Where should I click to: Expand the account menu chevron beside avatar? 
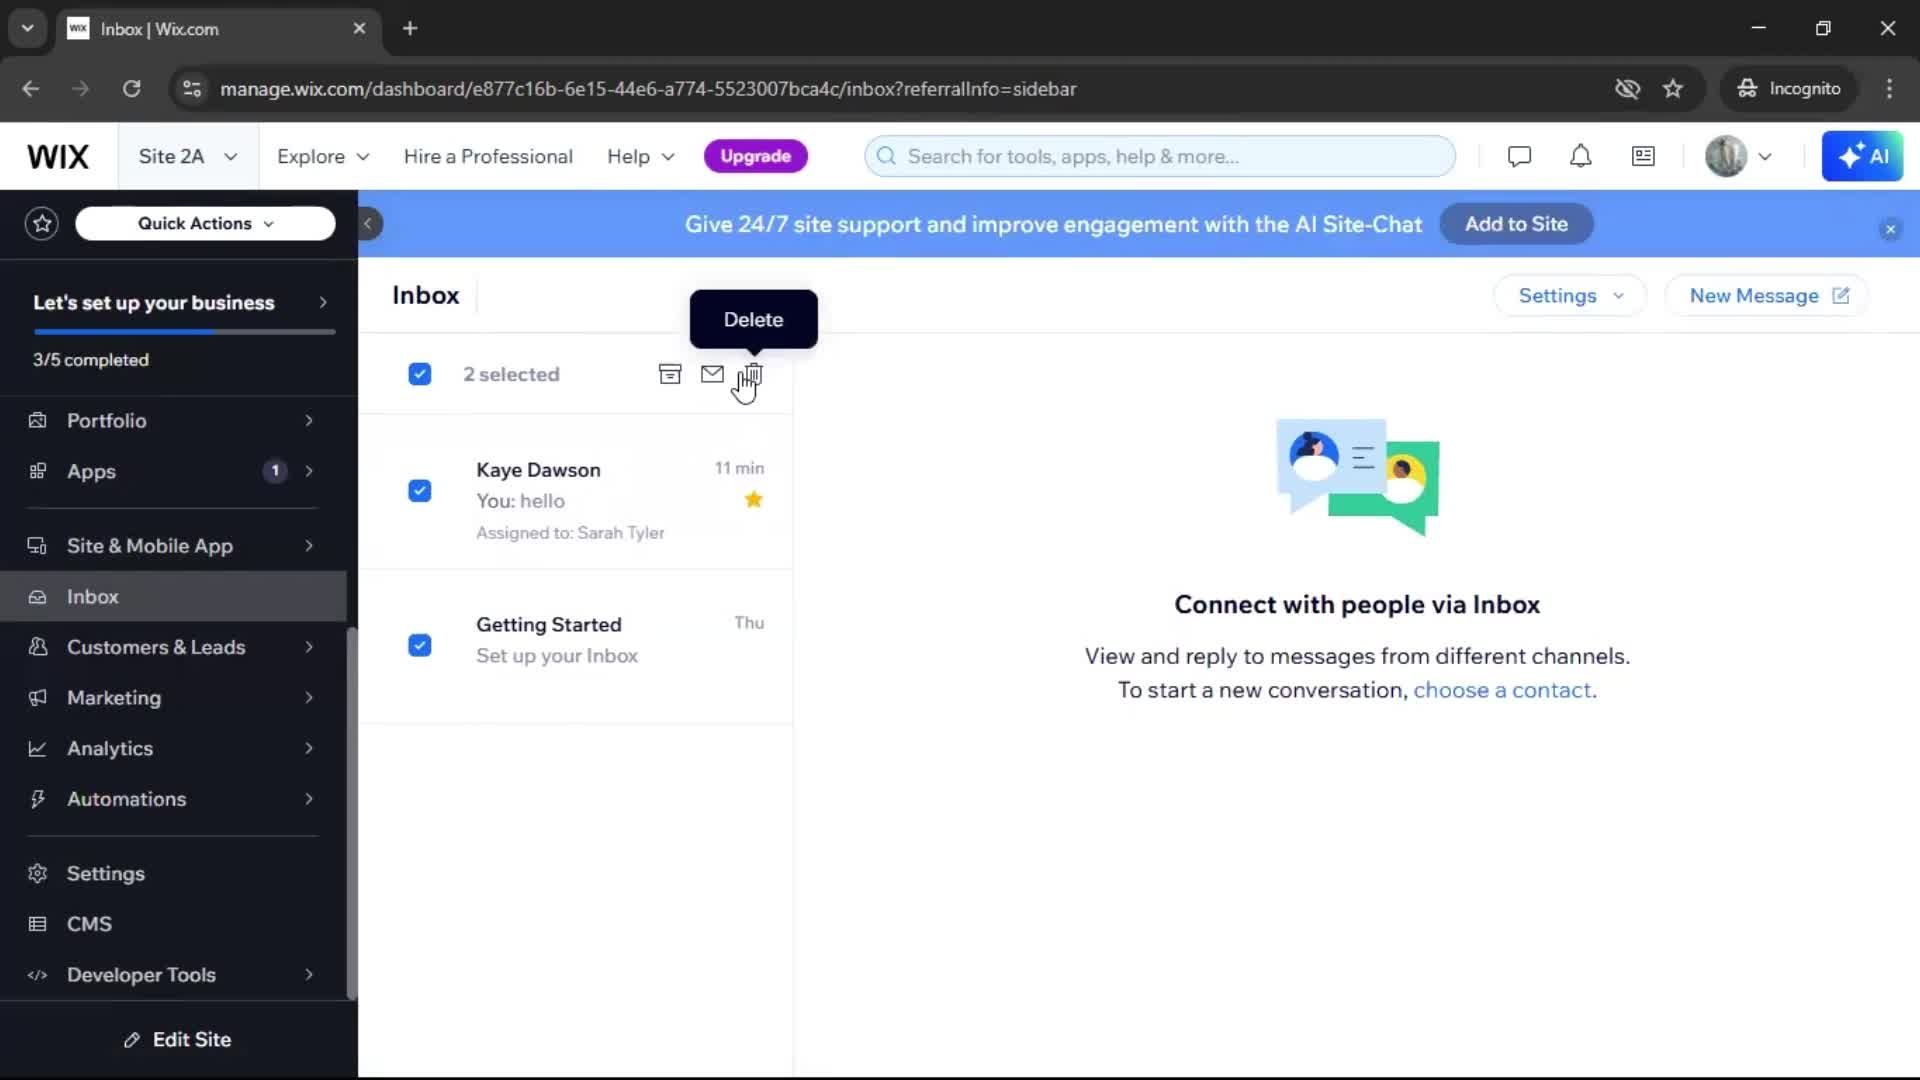tap(1765, 157)
